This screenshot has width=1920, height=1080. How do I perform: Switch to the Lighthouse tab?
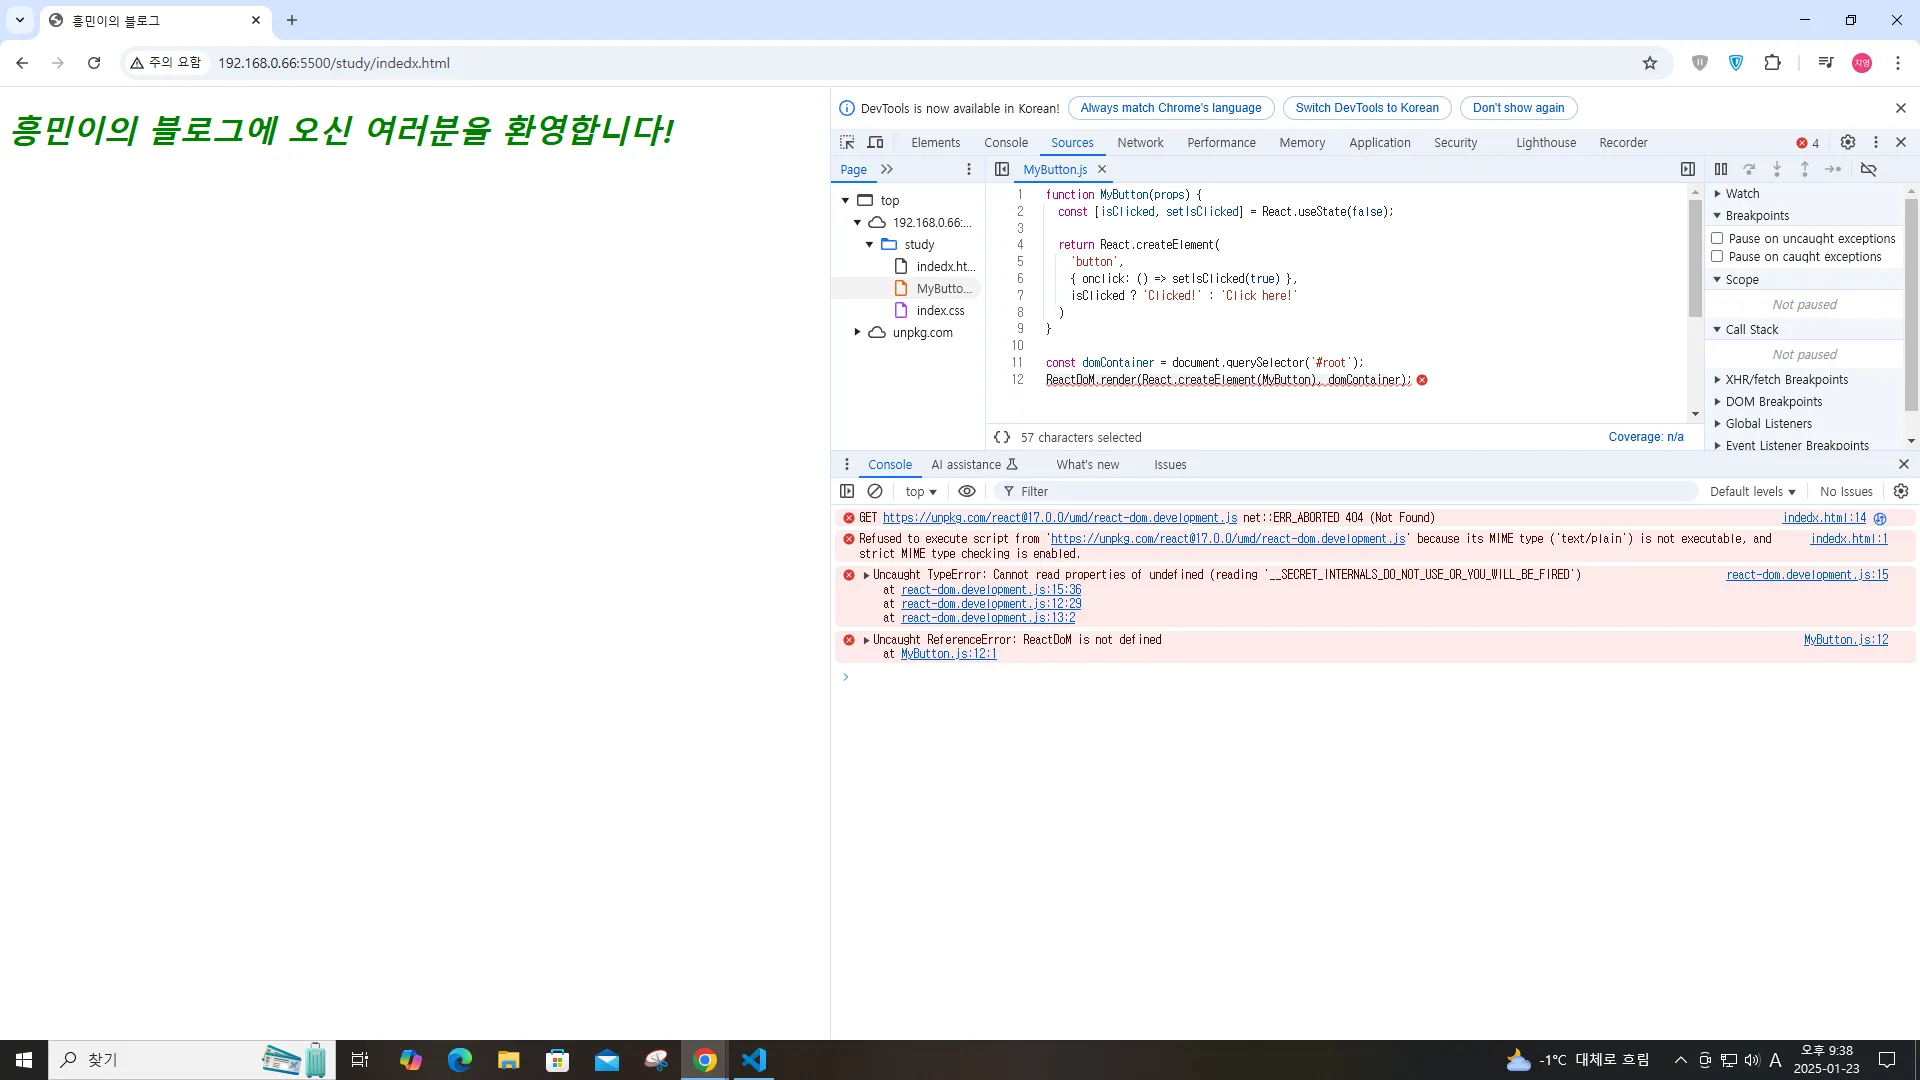1545,143
